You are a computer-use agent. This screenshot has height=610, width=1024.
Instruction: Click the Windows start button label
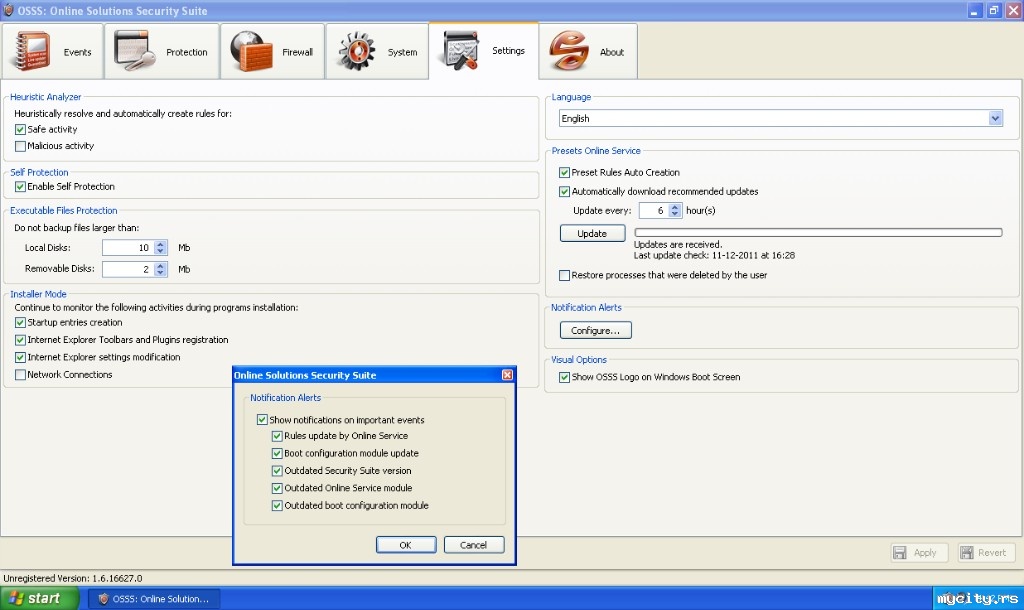[x=44, y=598]
